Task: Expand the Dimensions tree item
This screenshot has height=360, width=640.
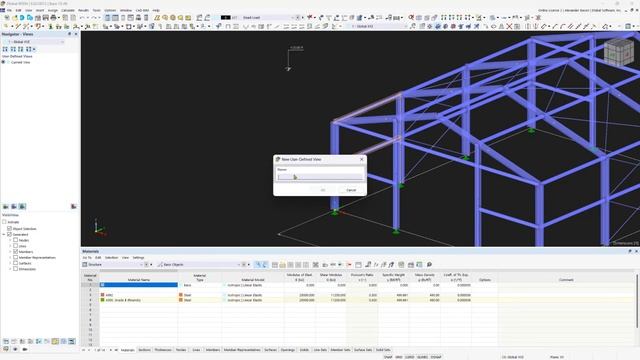Action: click(10, 269)
